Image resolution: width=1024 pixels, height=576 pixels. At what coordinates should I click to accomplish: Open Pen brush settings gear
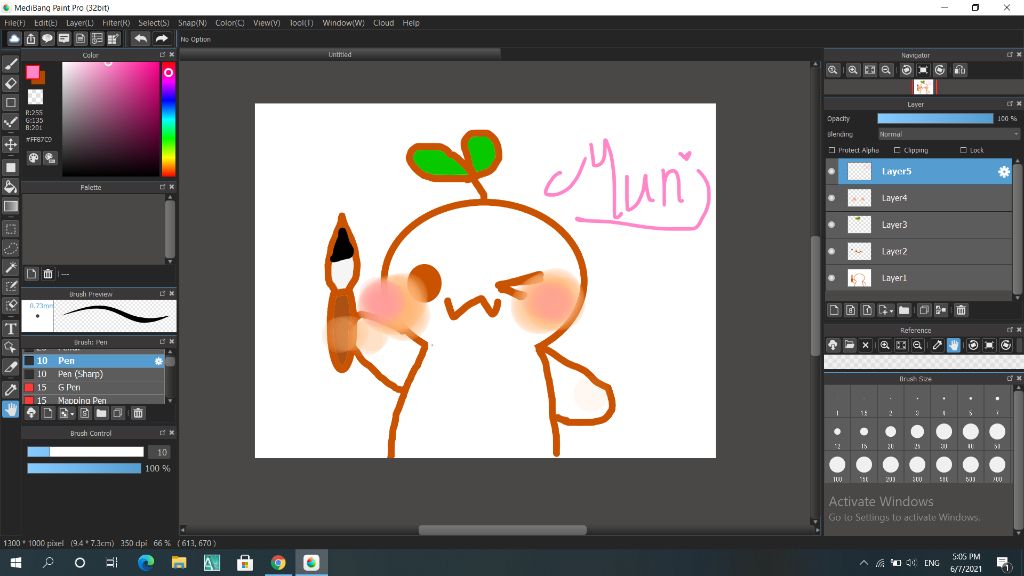coord(158,360)
